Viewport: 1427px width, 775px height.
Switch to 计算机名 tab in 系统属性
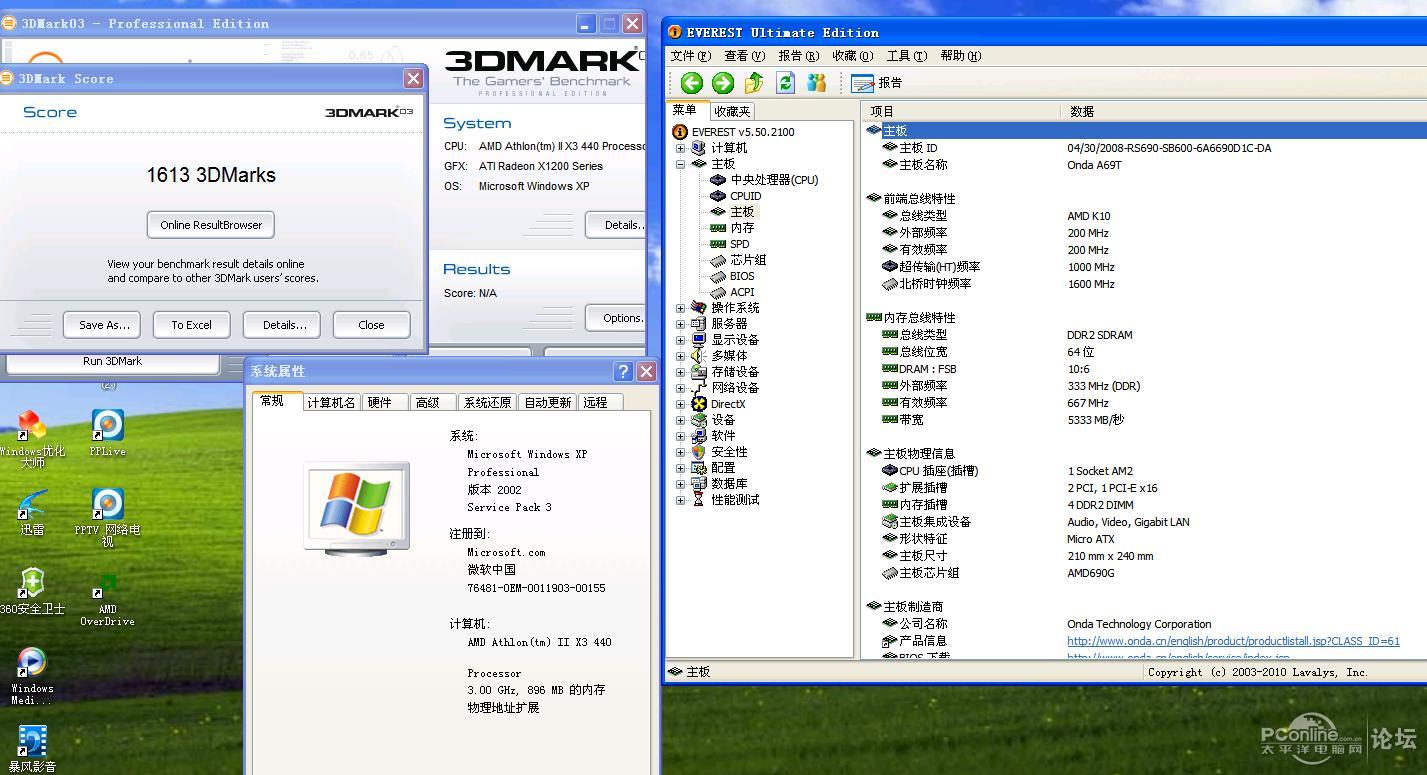pos(331,402)
